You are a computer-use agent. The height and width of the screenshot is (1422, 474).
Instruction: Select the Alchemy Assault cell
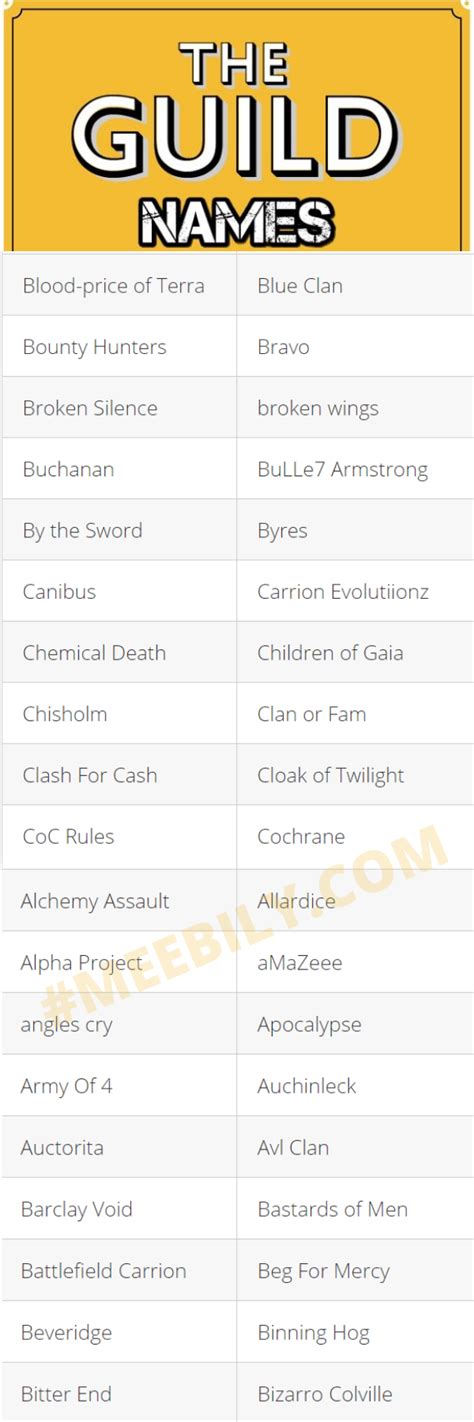coord(119,900)
